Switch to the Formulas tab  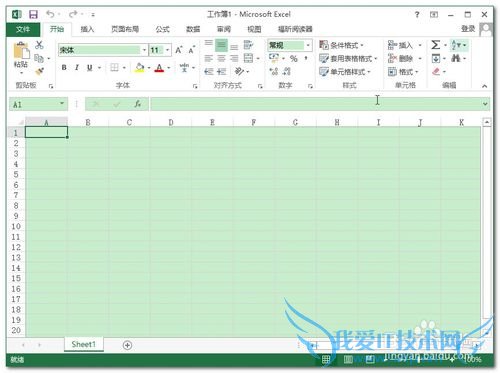click(x=162, y=29)
